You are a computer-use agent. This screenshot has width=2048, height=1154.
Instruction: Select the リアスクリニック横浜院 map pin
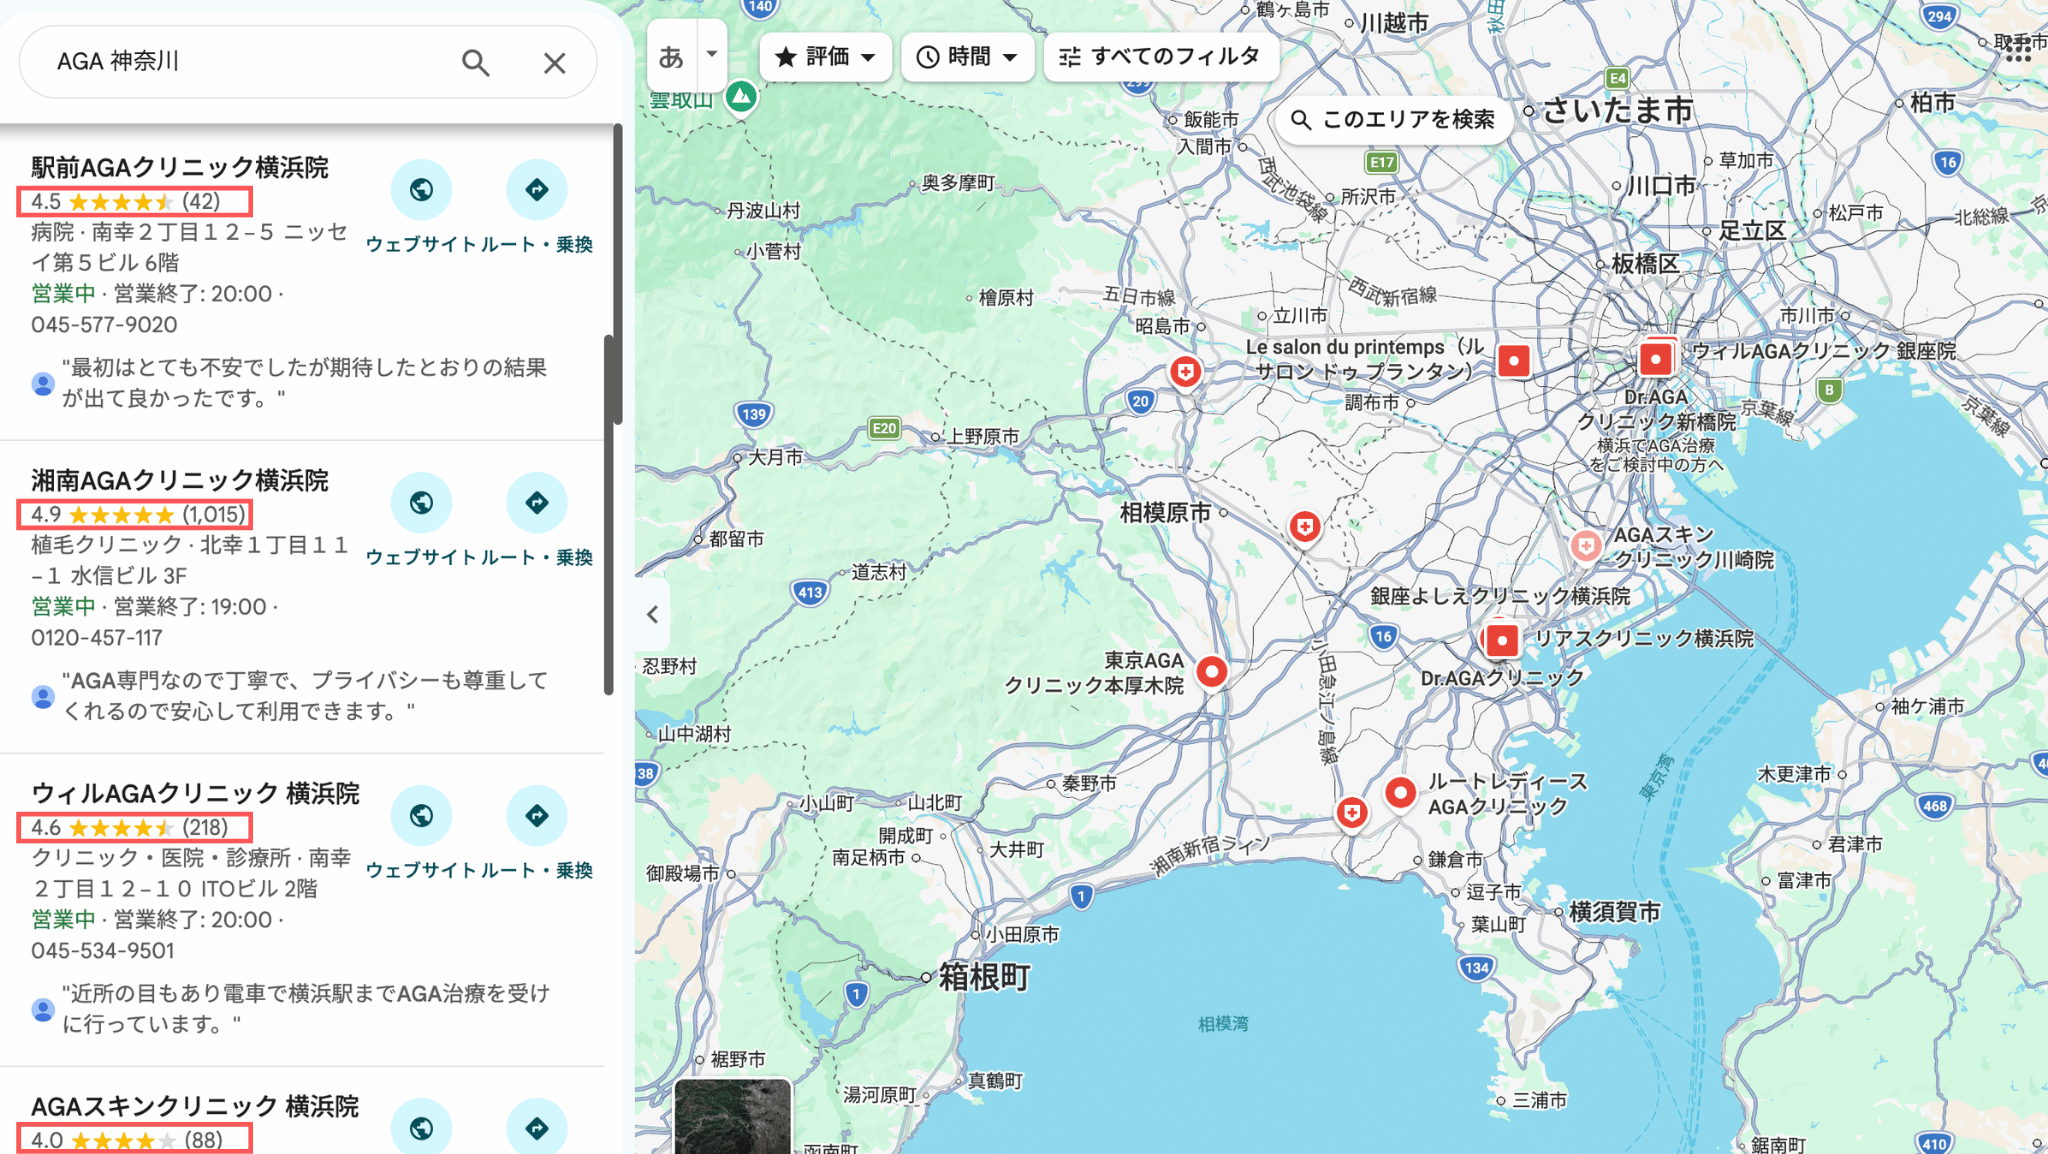(x=1501, y=640)
